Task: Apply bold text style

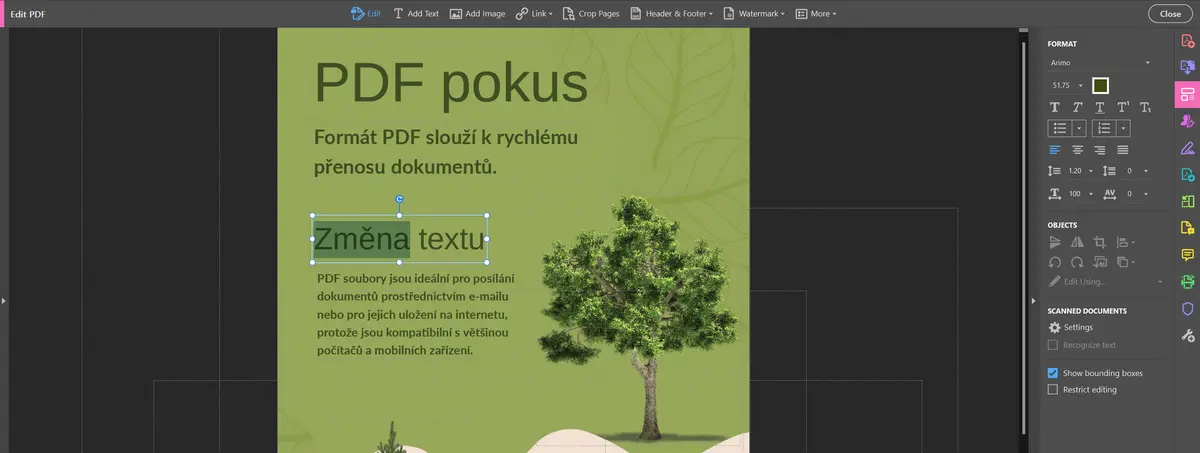Action: click(x=1054, y=107)
